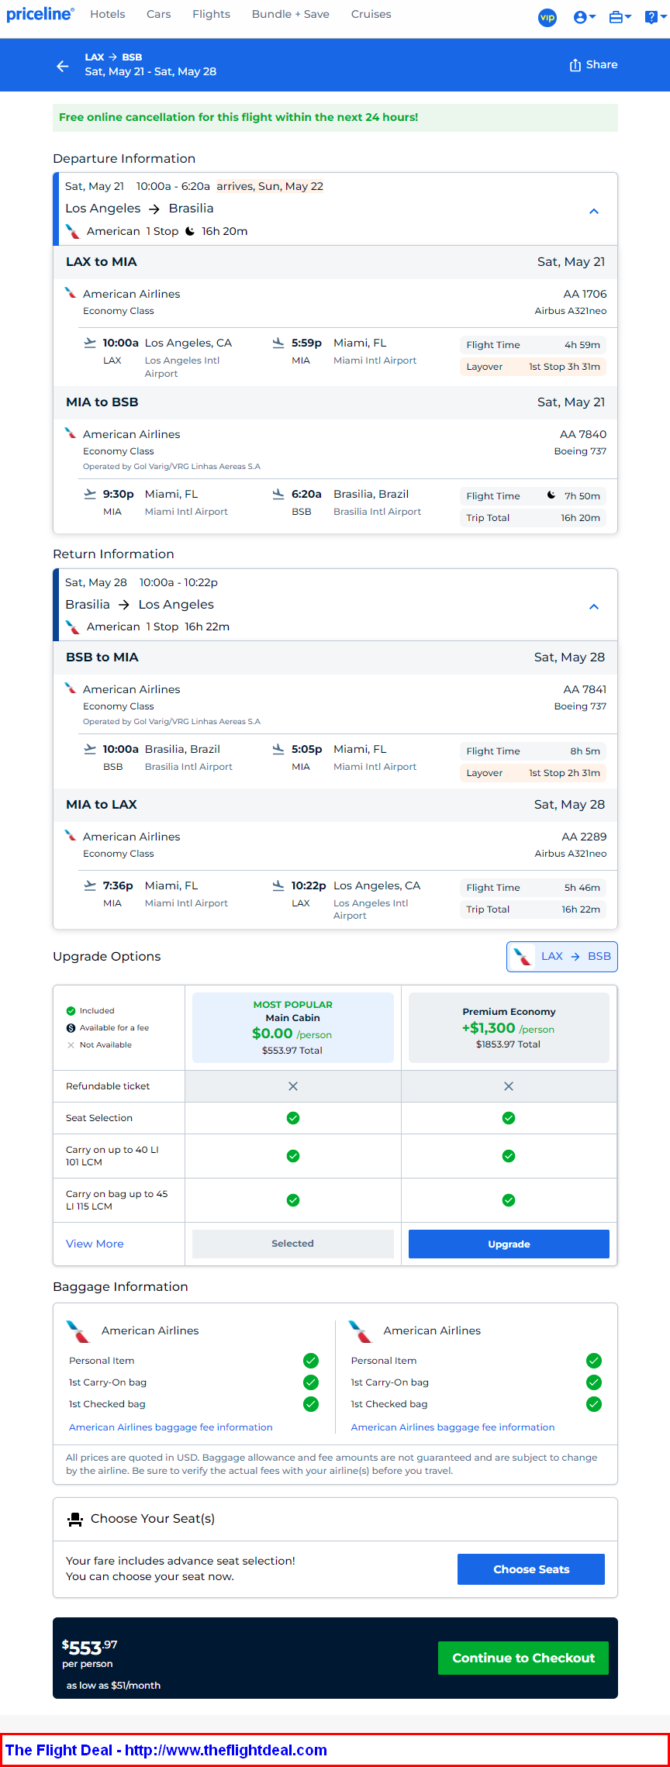Click the free online cancellation banner
This screenshot has height=1767, width=670.
335,117
